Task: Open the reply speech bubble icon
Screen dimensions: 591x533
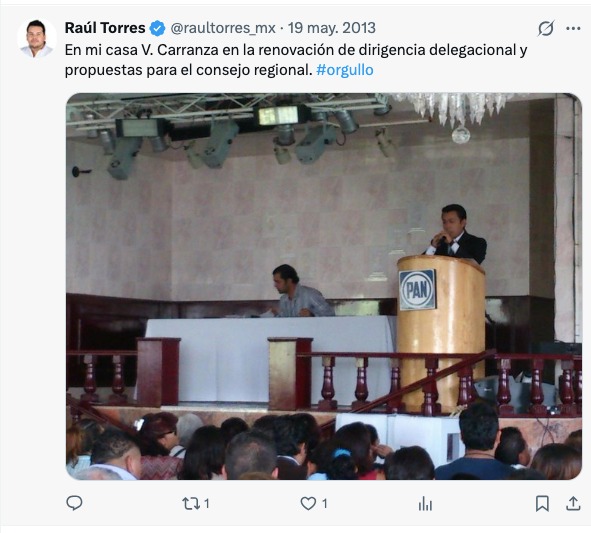Action: point(74,503)
